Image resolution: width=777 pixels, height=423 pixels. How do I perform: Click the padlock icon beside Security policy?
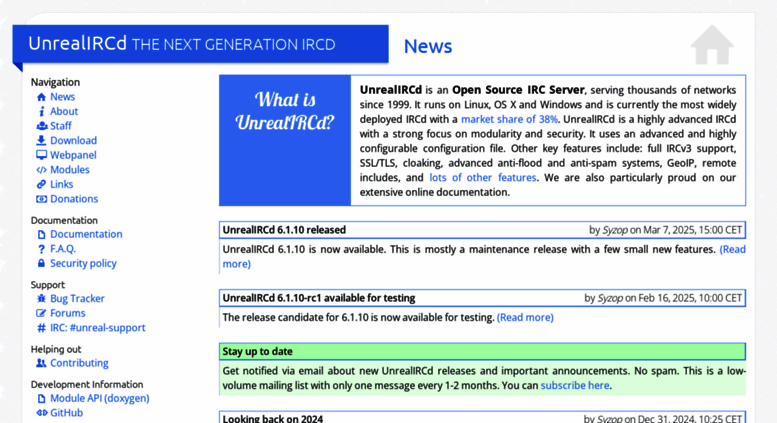[x=41, y=263]
